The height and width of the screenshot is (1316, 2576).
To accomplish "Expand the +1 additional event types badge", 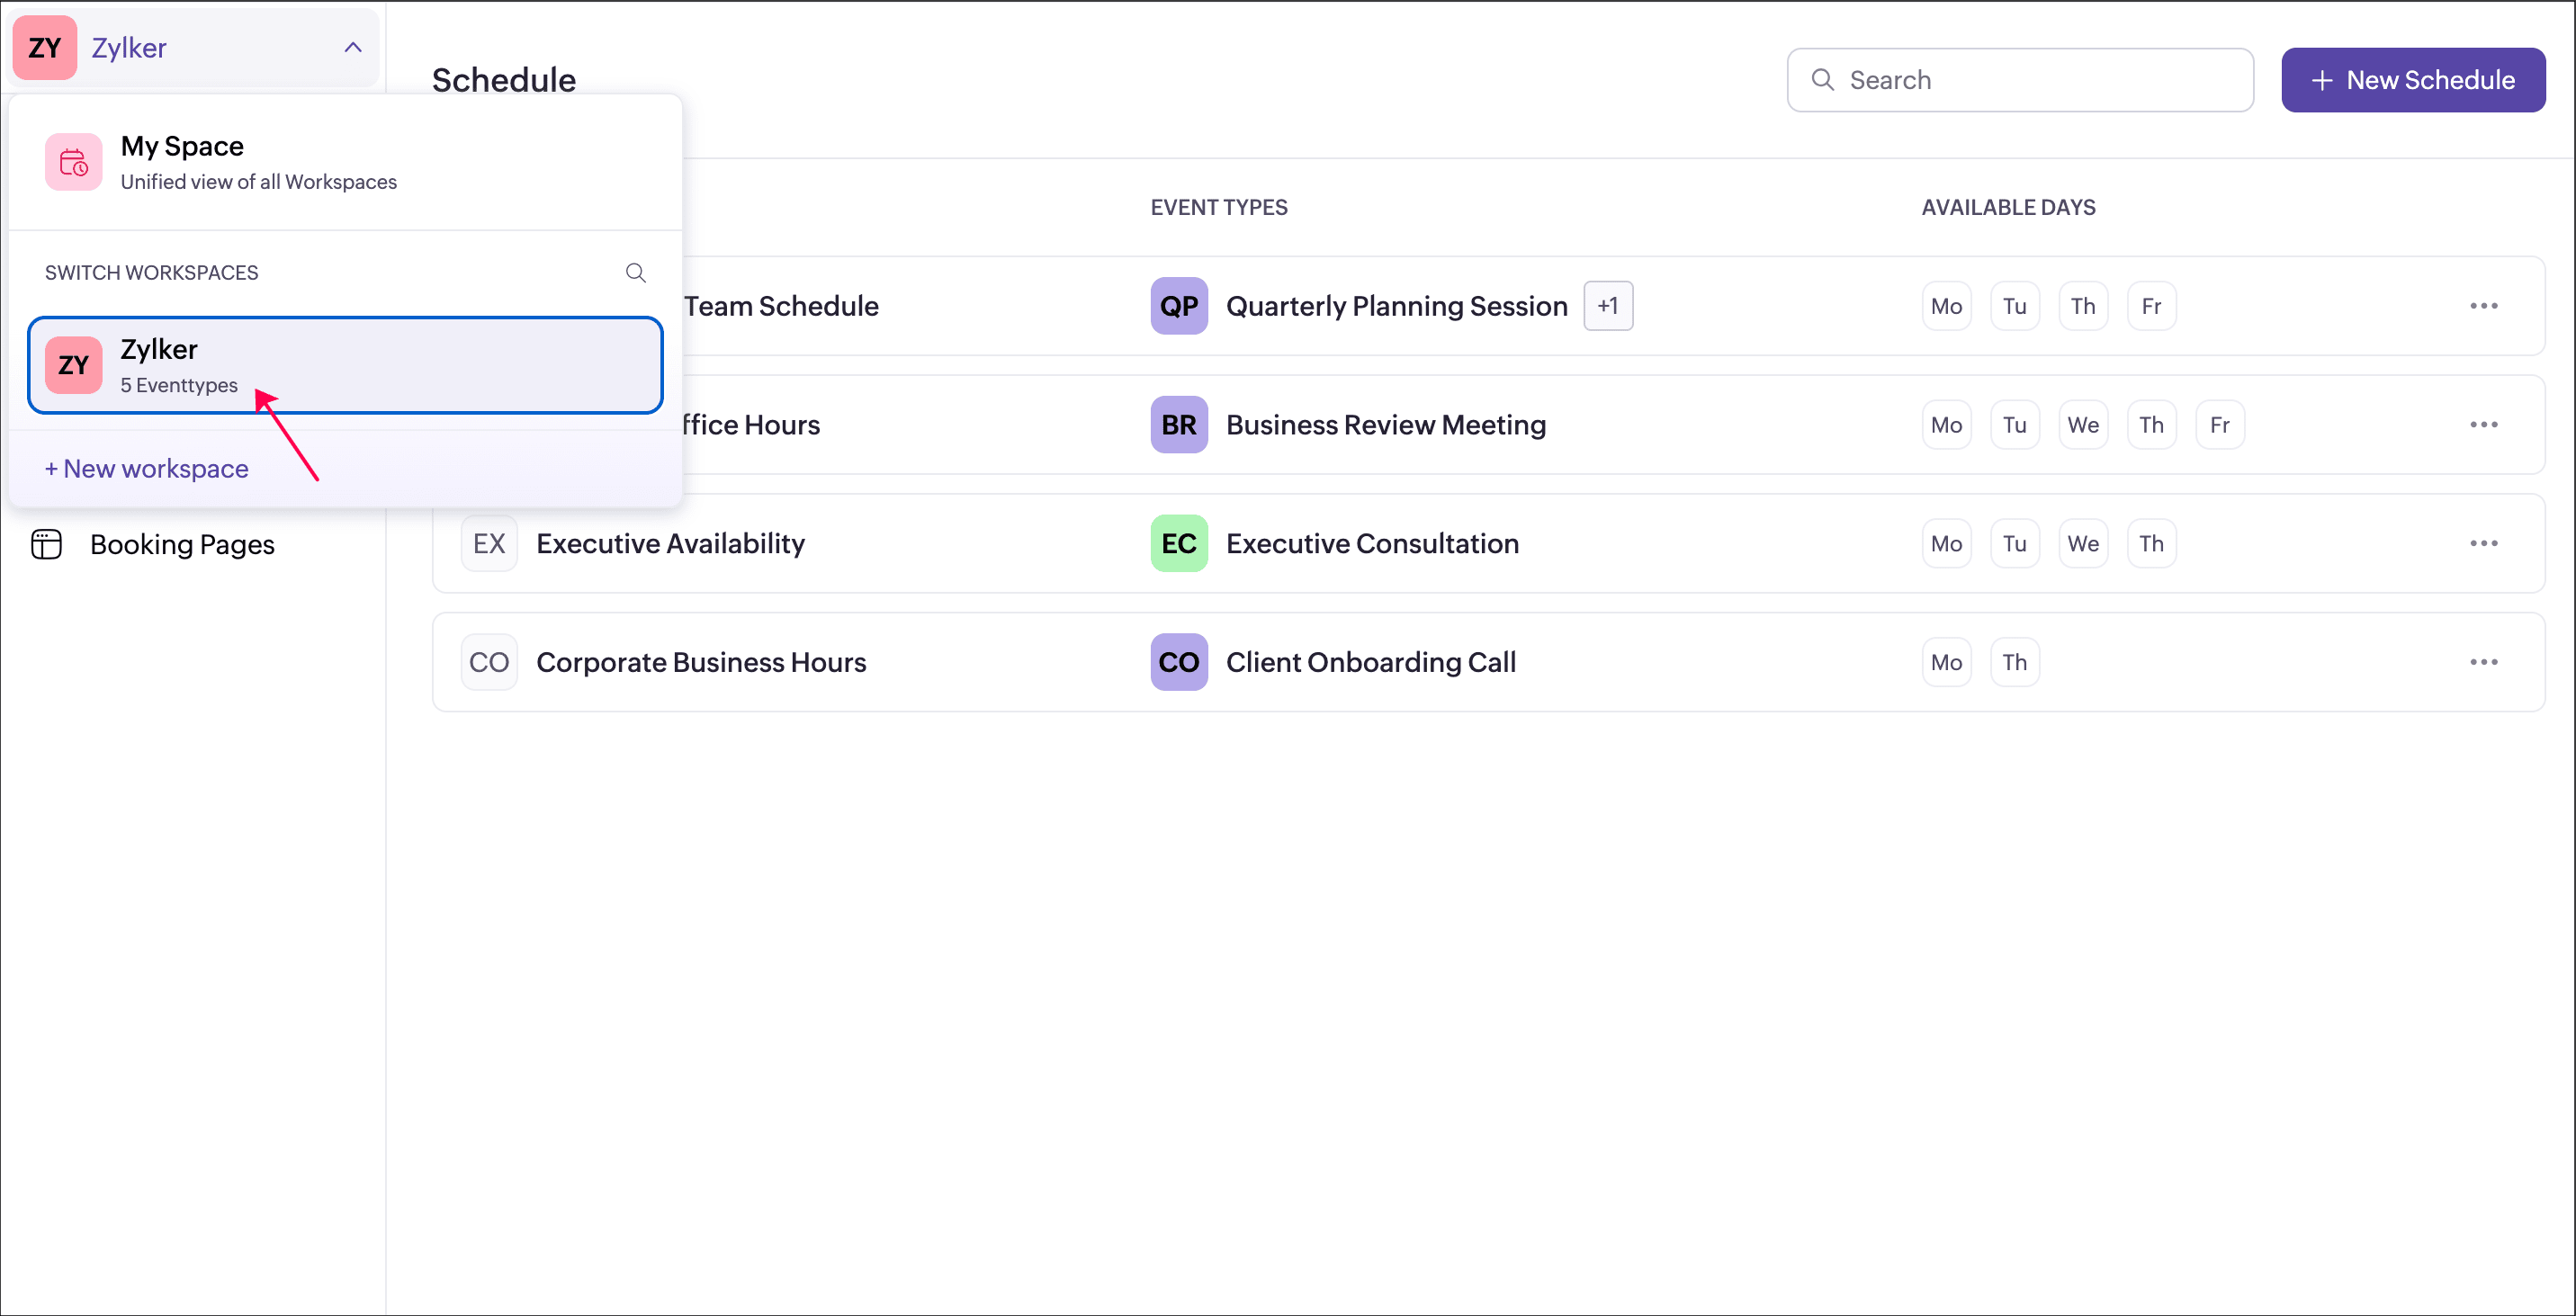I will pyautogui.click(x=1607, y=306).
